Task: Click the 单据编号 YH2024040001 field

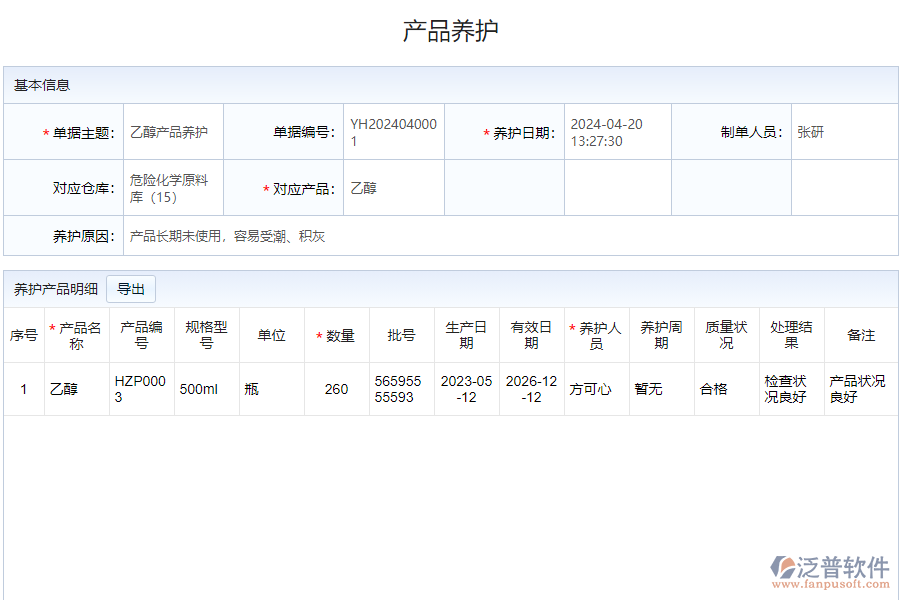Action: pos(392,130)
